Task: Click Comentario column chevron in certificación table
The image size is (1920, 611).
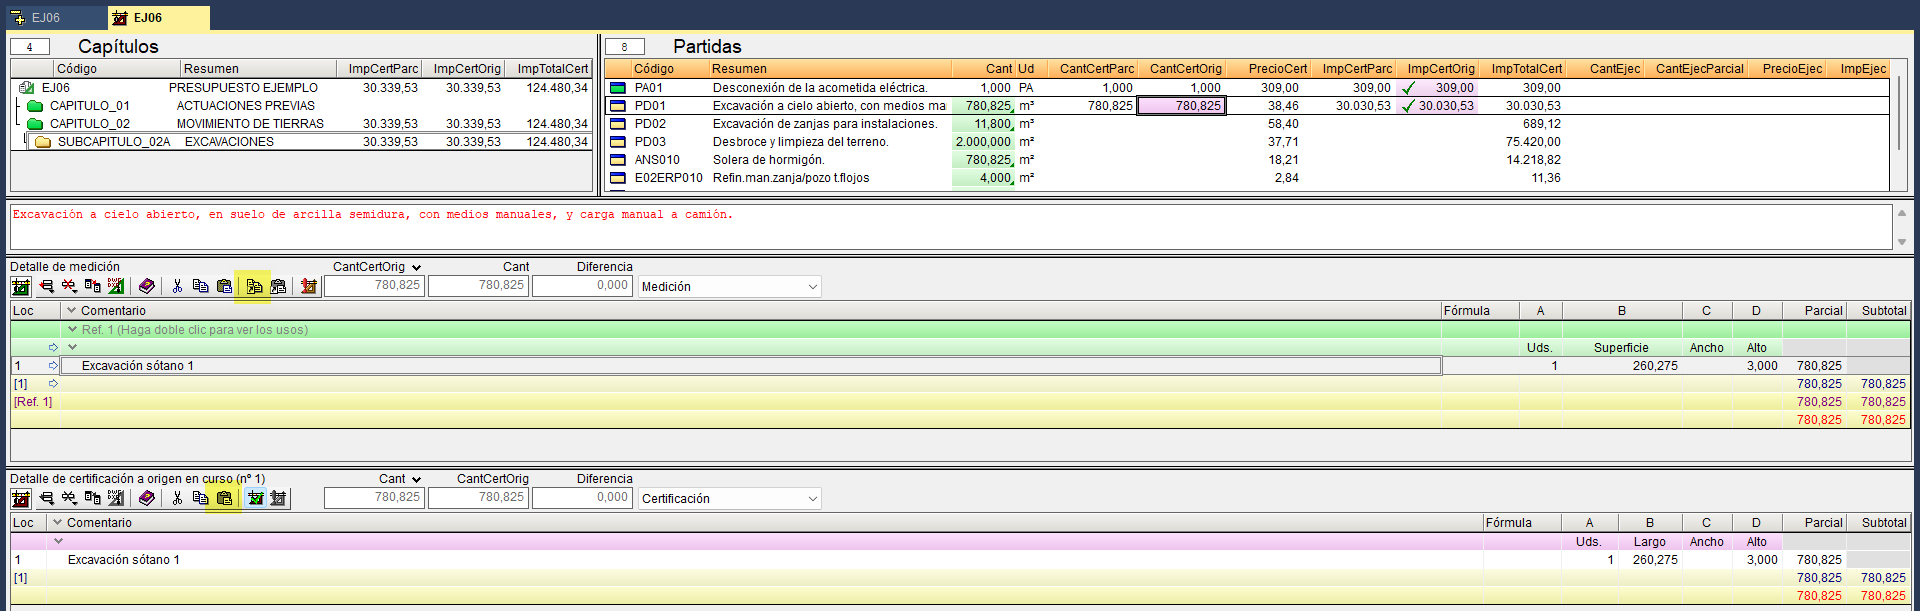Action: [x=58, y=523]
